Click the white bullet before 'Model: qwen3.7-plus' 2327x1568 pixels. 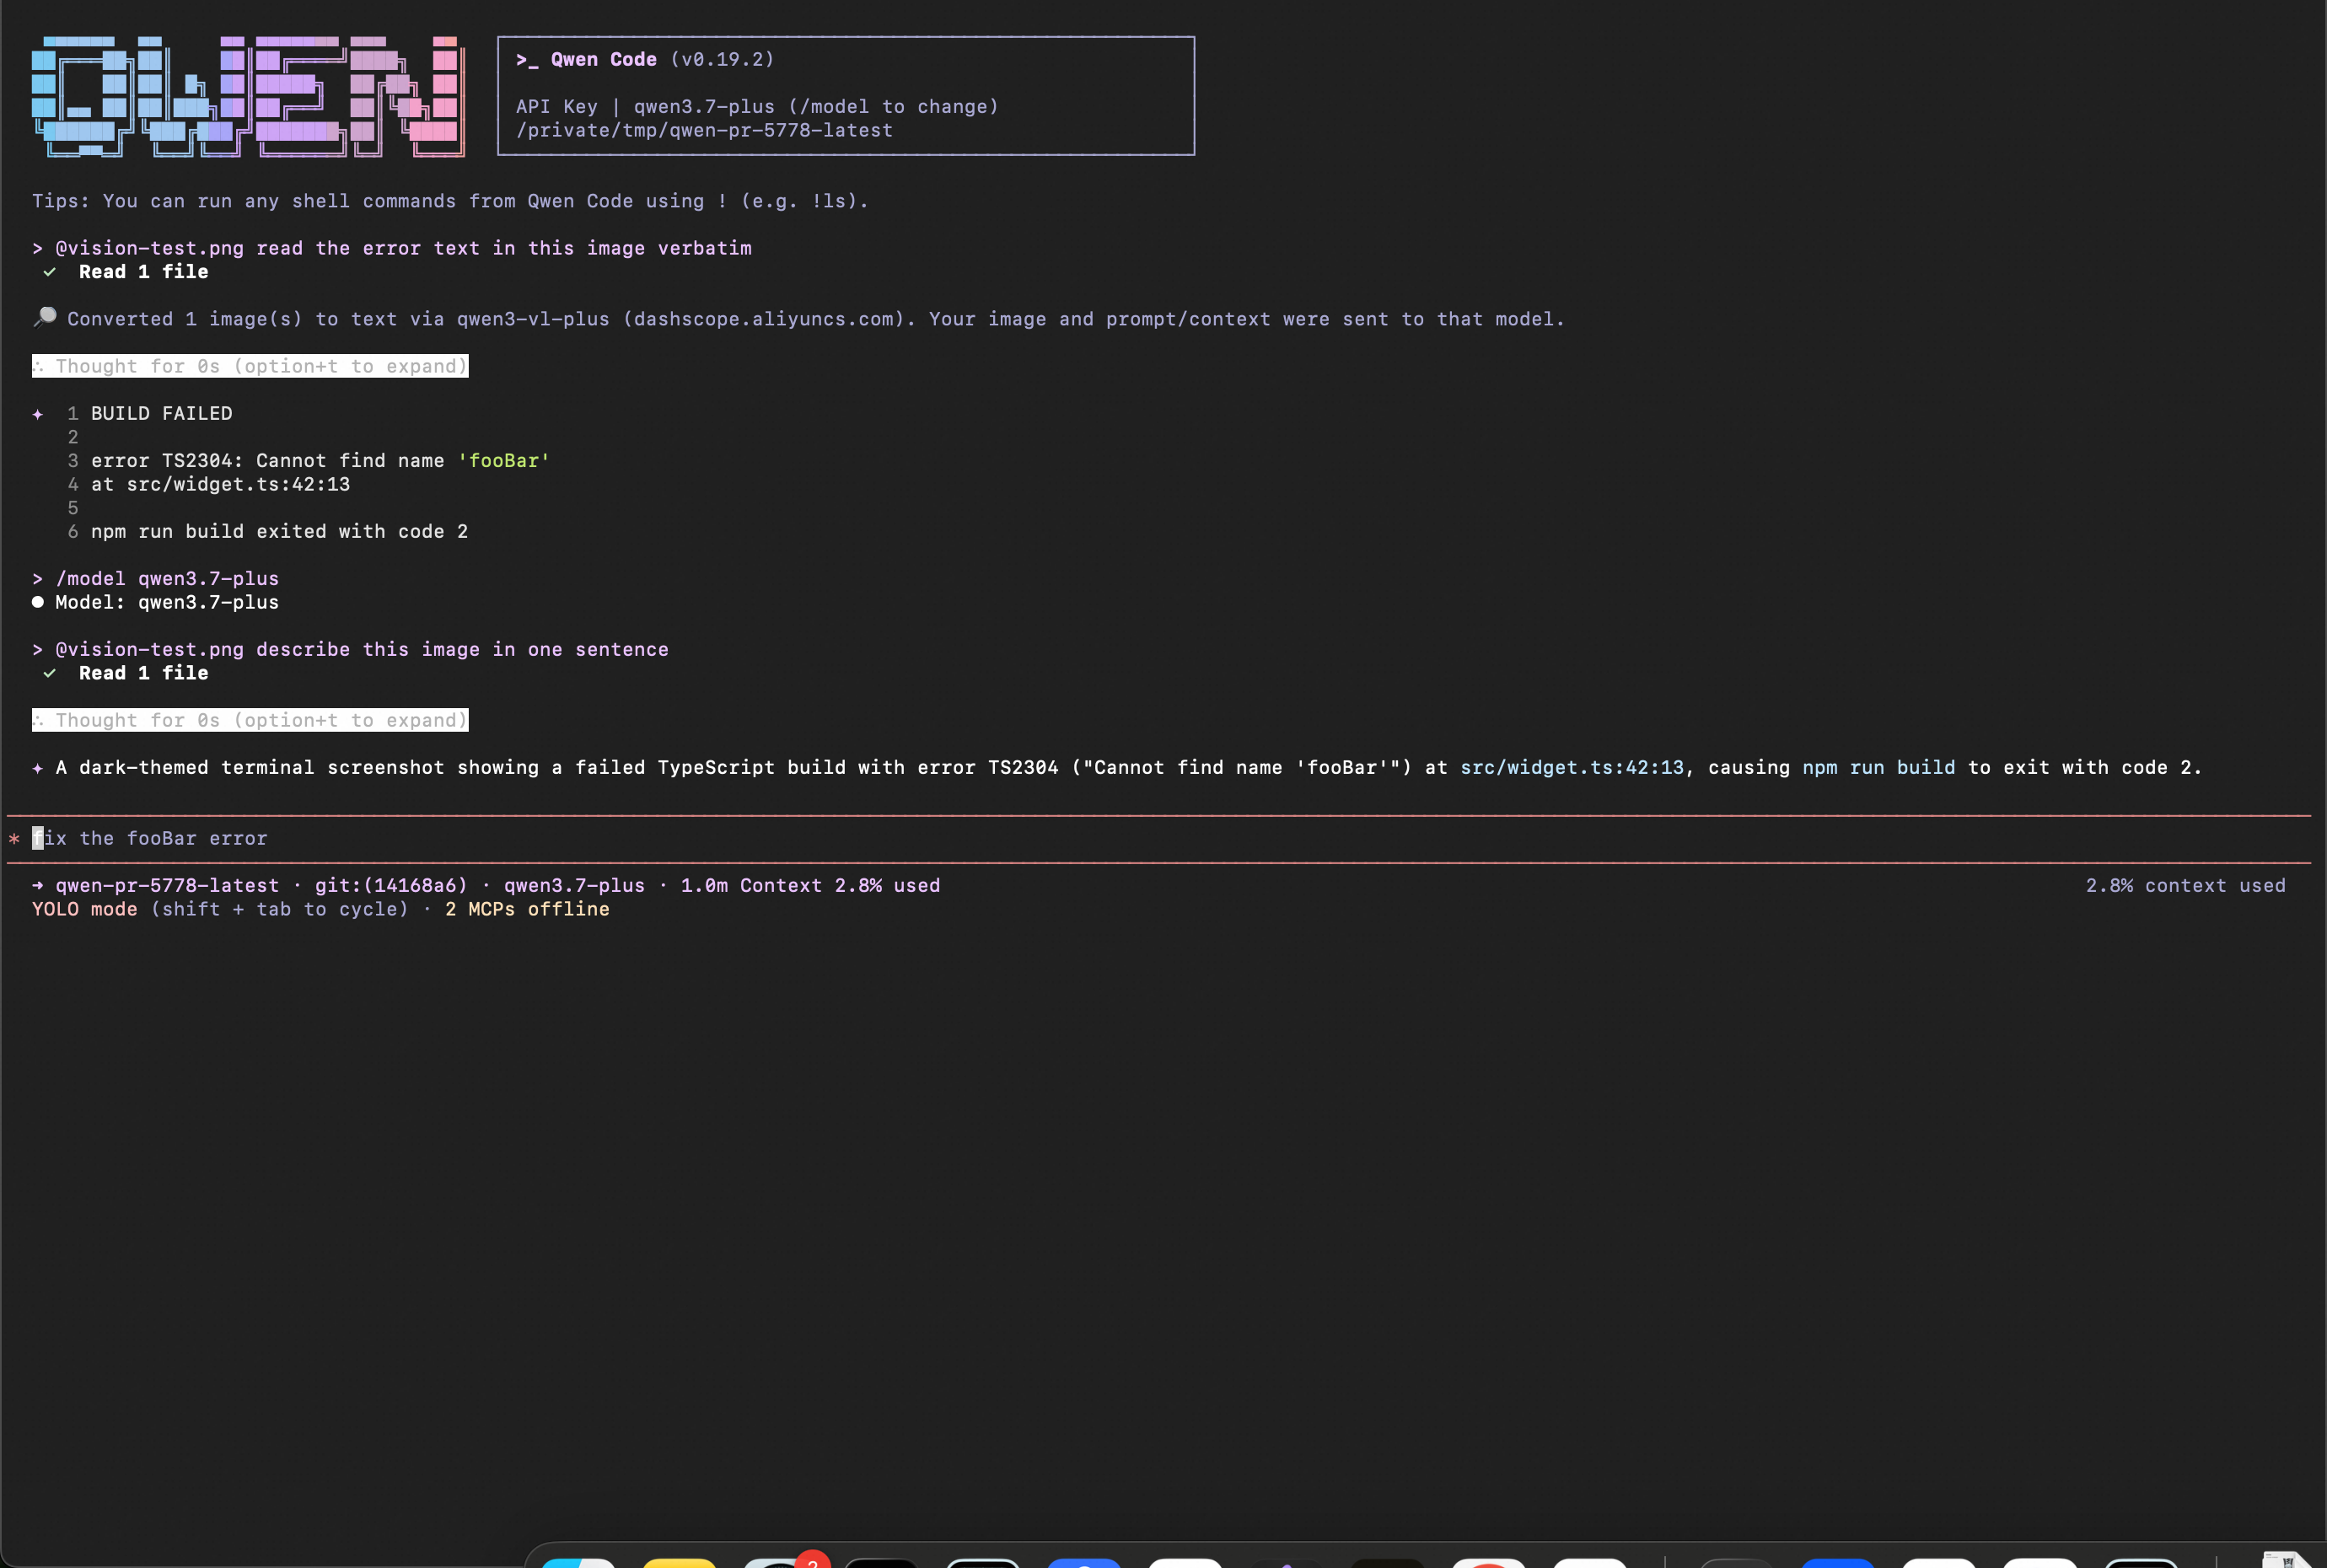tap(38, 602)
